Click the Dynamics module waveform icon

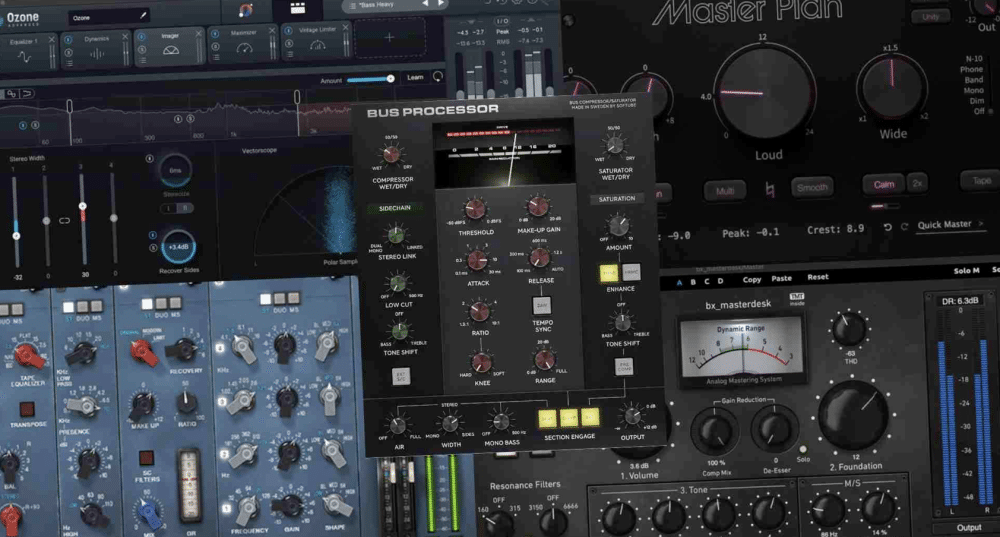(x=97, y=54)
